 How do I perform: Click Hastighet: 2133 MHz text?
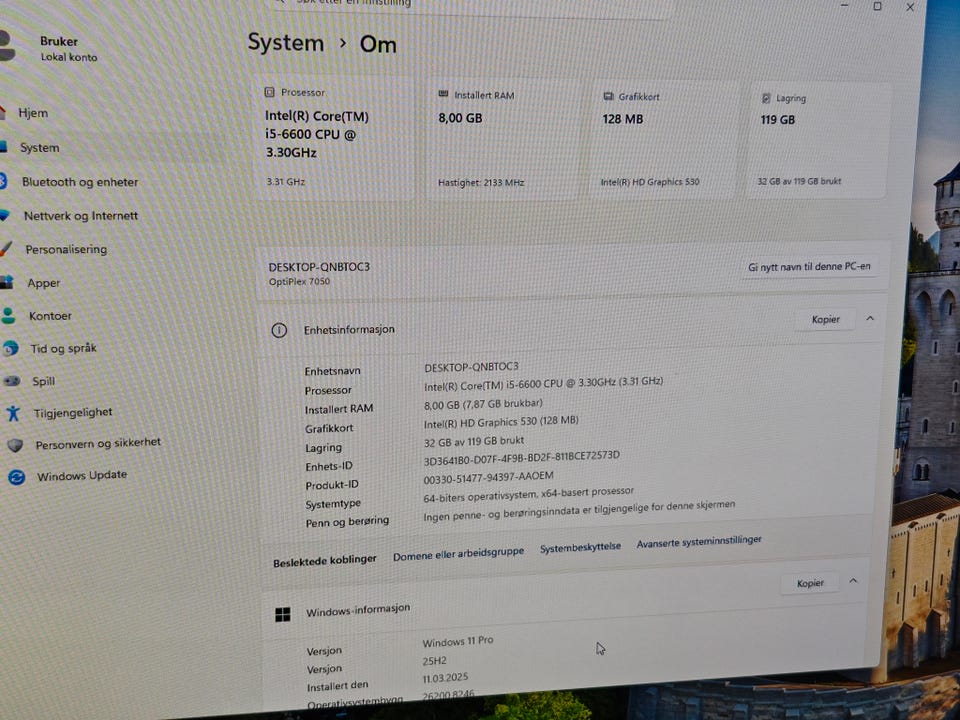[481, 182]
